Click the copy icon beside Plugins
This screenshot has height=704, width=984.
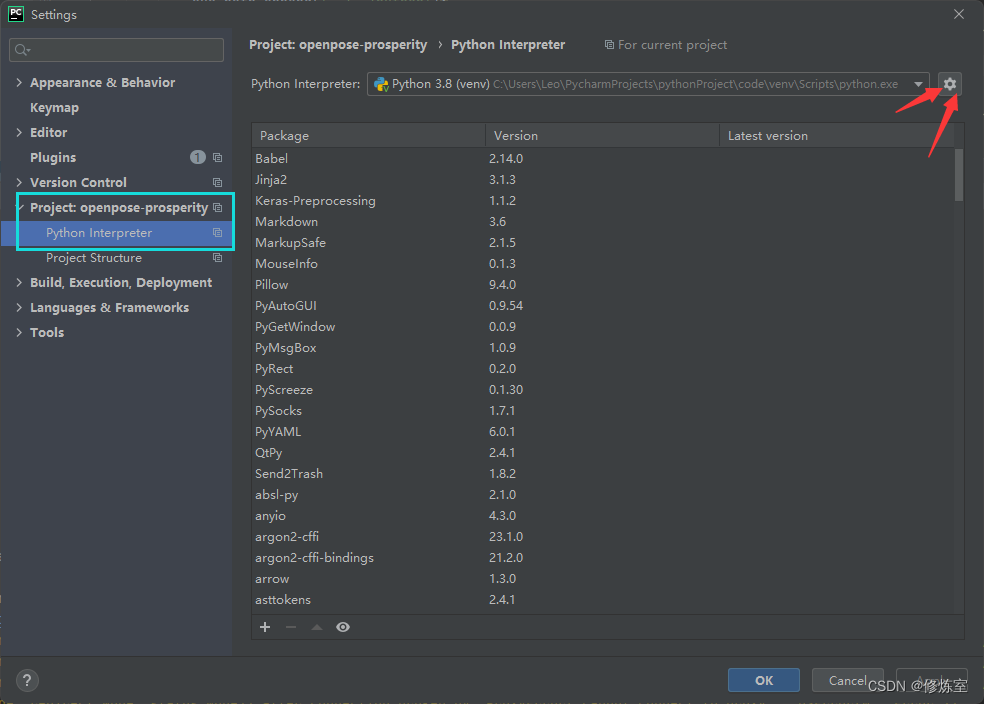coord(217,157)
